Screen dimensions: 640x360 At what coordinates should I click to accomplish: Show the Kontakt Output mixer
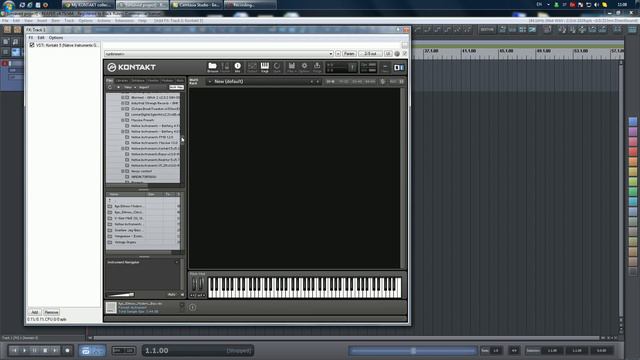tap(252, 67)
